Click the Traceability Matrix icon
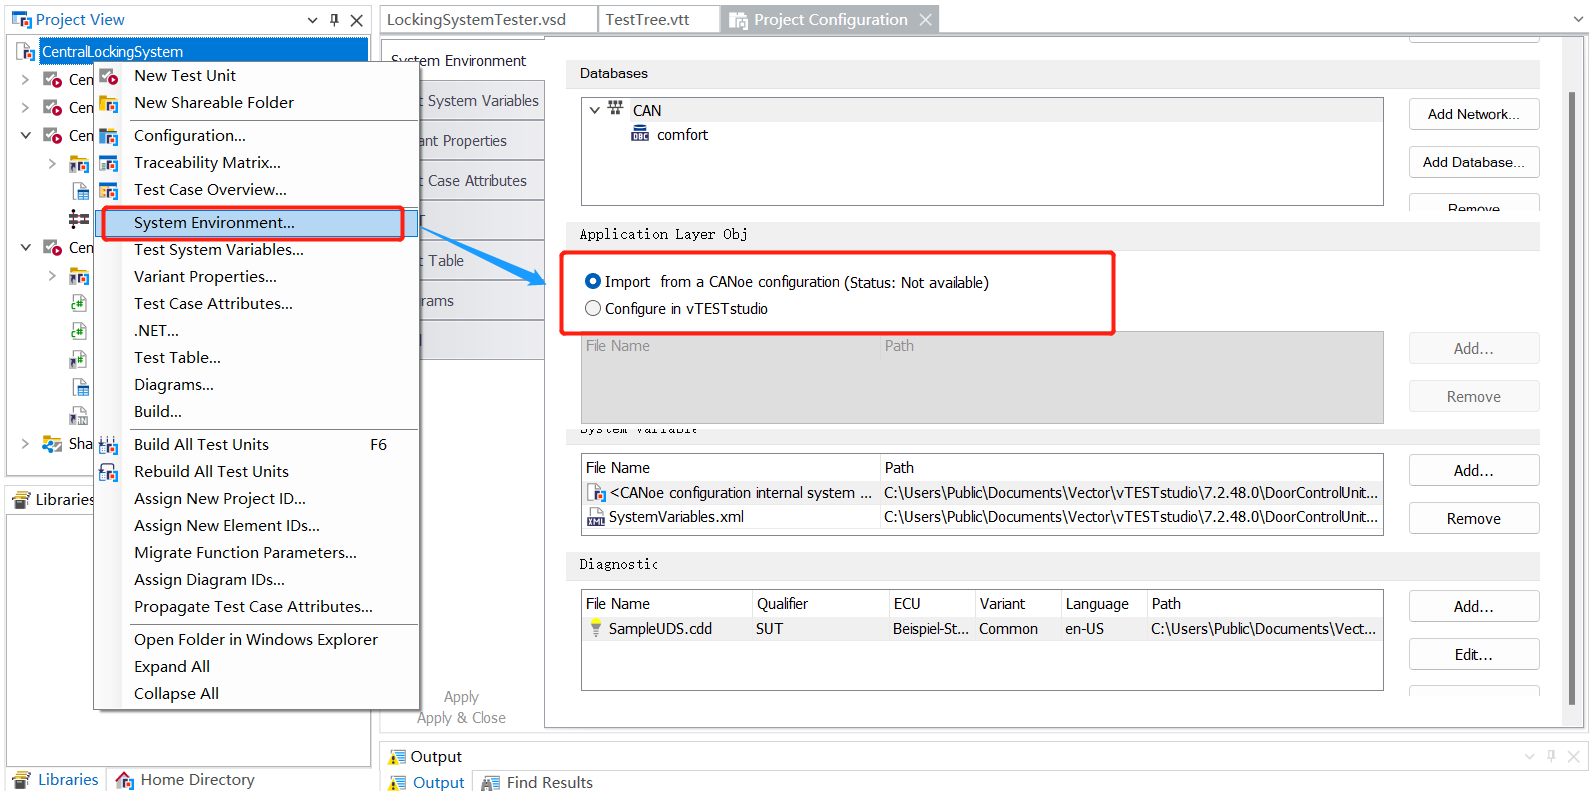This screenshot has width=1594, height=791. click(x=109, y=163)
